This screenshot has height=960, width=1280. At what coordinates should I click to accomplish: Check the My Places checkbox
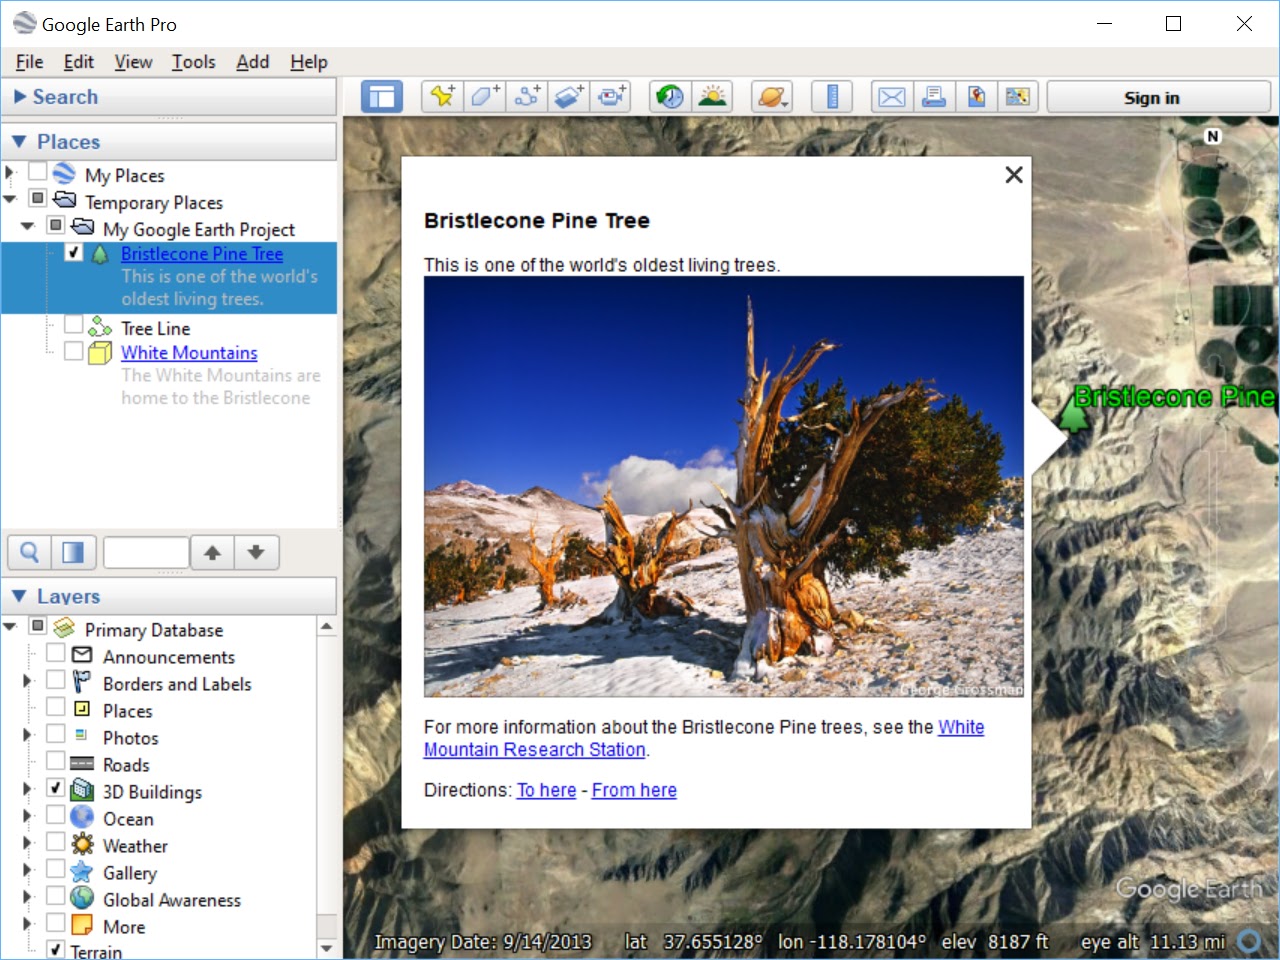[38, 171]
